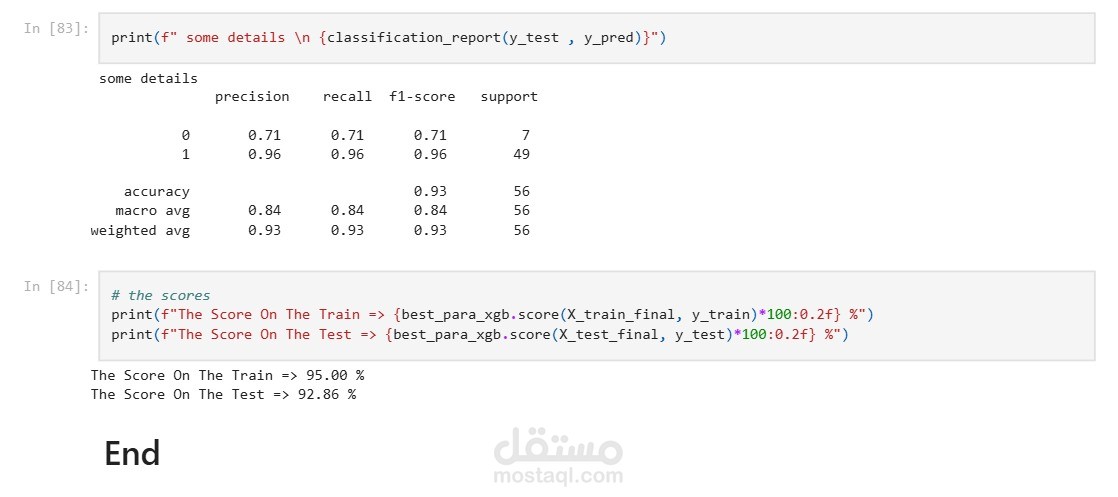Click the accuracy value 0.93 in output

coord(430,191)
